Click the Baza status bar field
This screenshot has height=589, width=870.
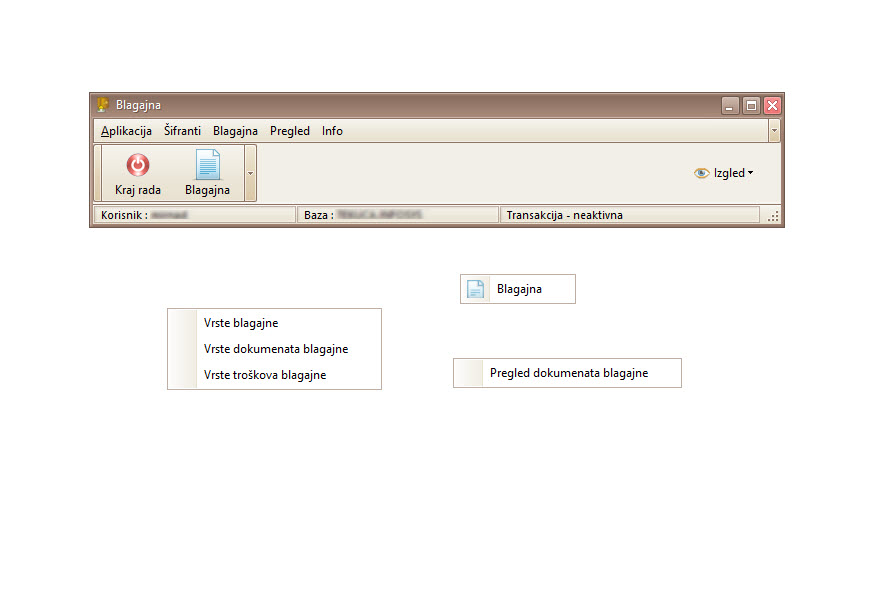[398, 215]
